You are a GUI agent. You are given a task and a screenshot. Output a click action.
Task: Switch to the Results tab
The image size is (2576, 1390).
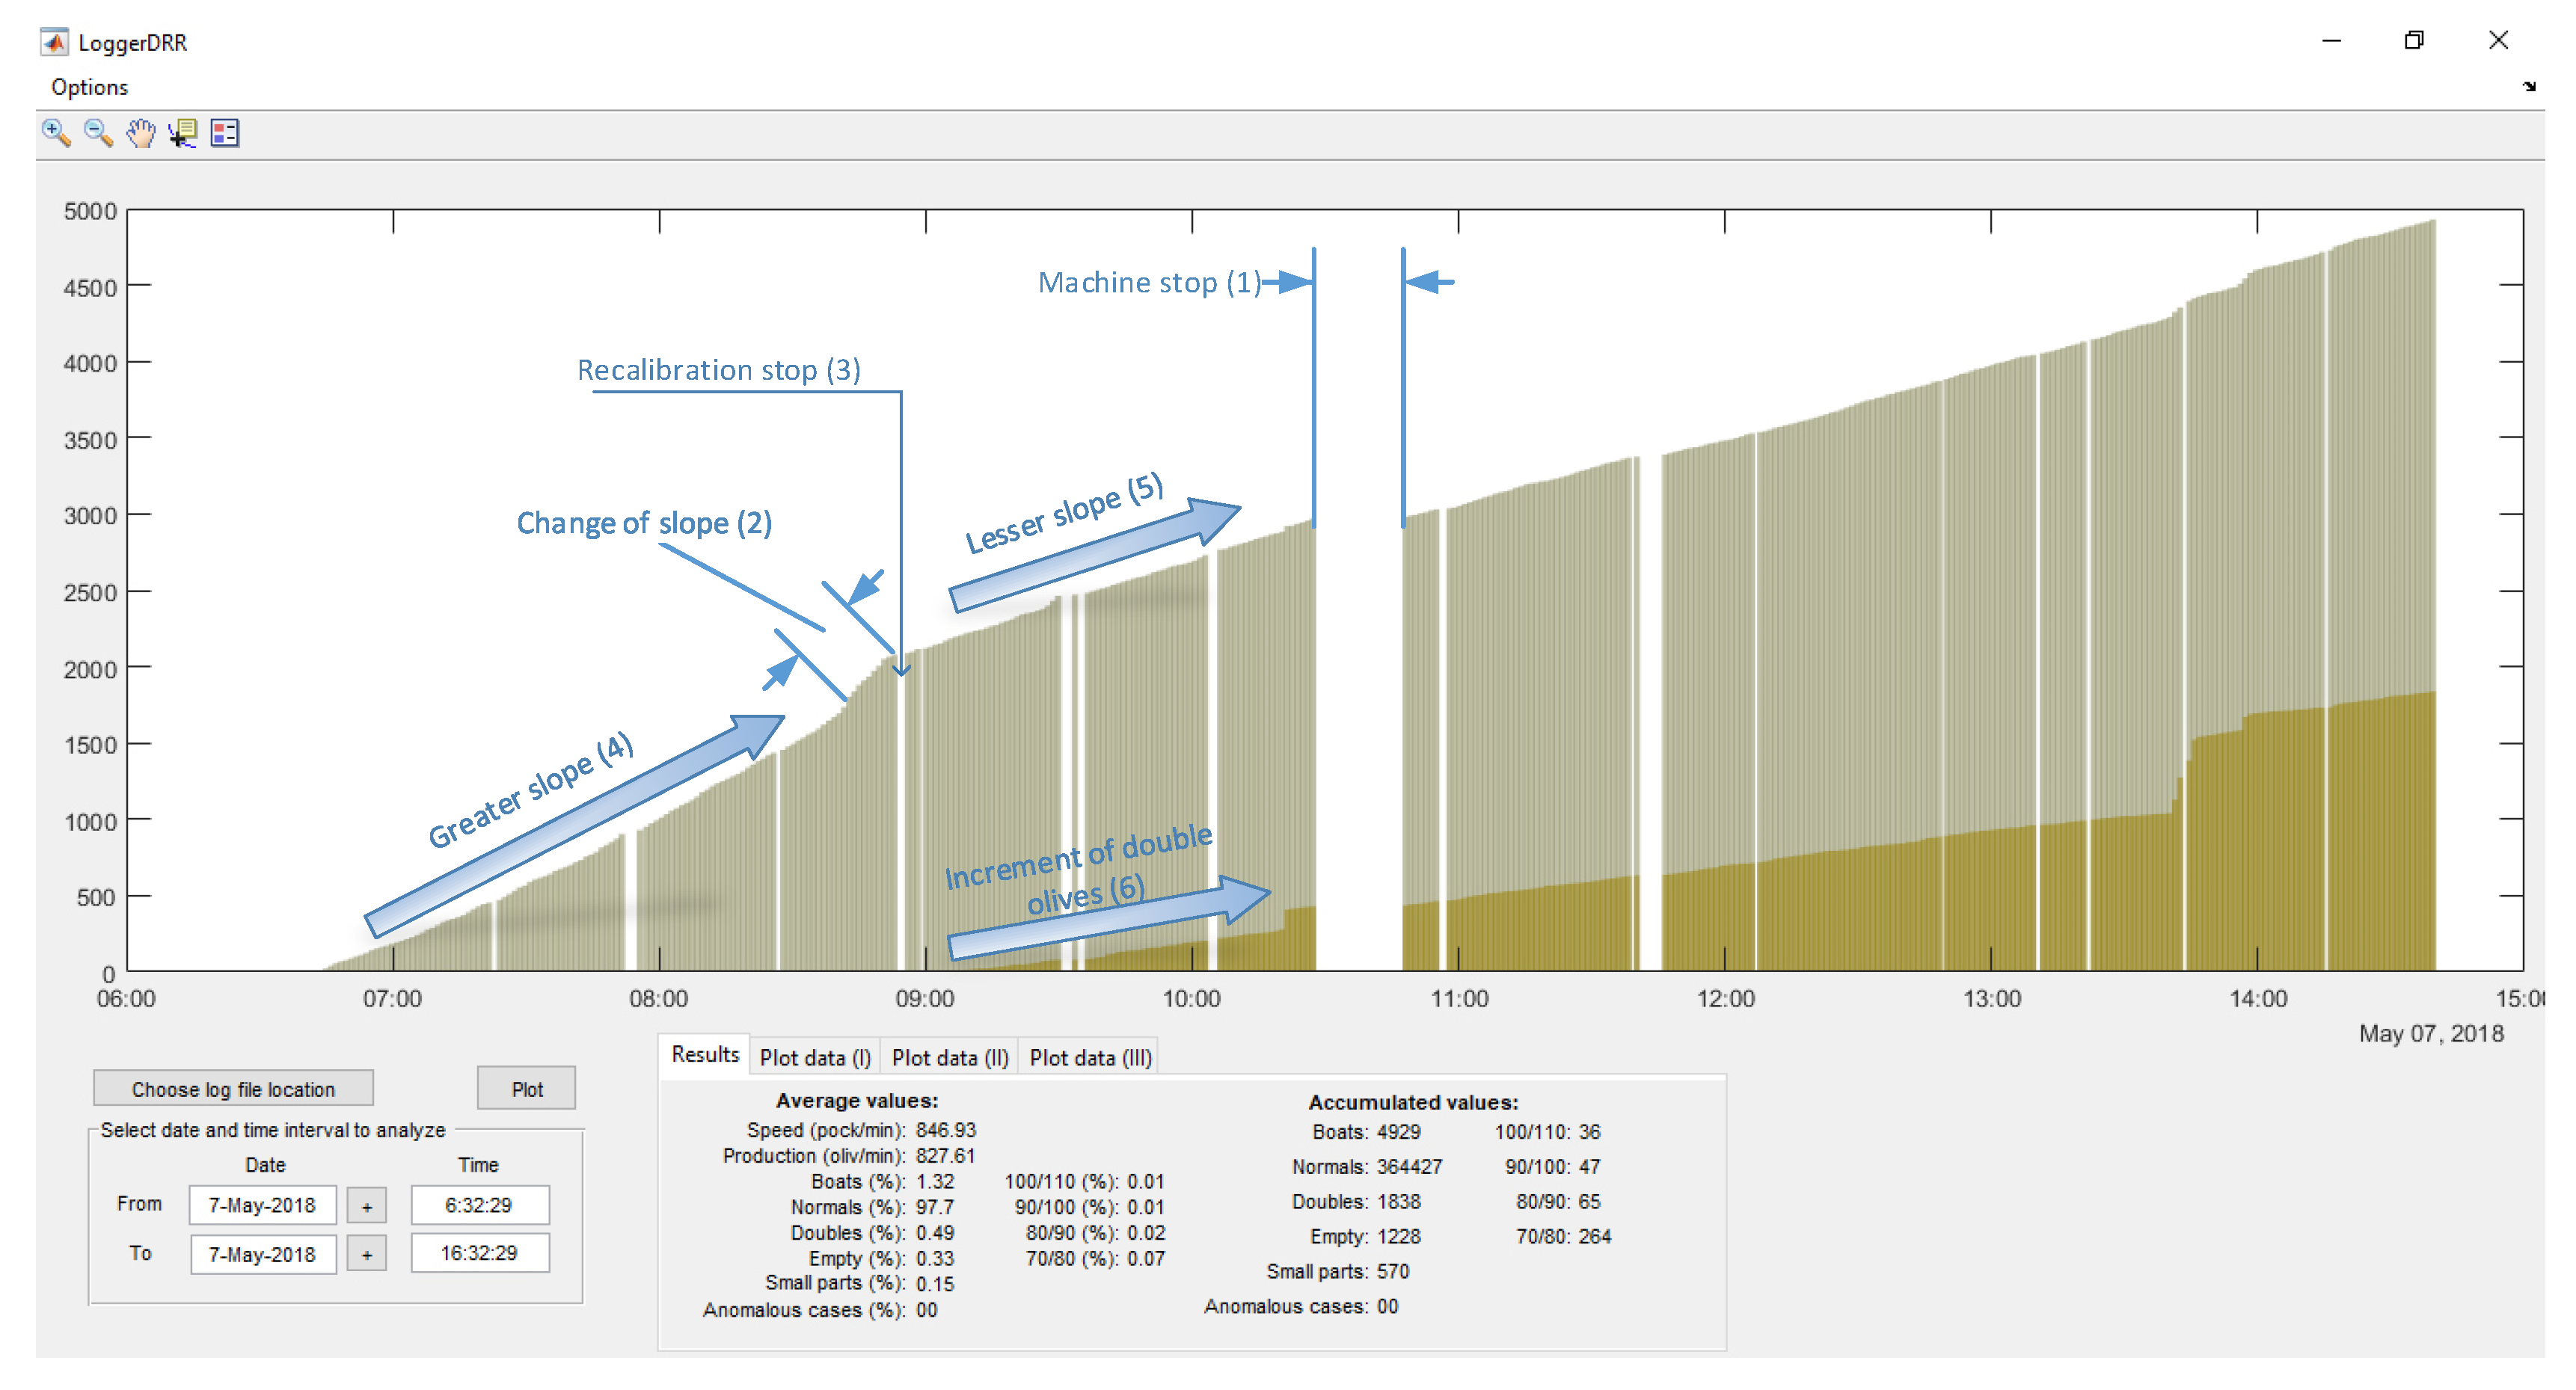(x=705, y=1055)
